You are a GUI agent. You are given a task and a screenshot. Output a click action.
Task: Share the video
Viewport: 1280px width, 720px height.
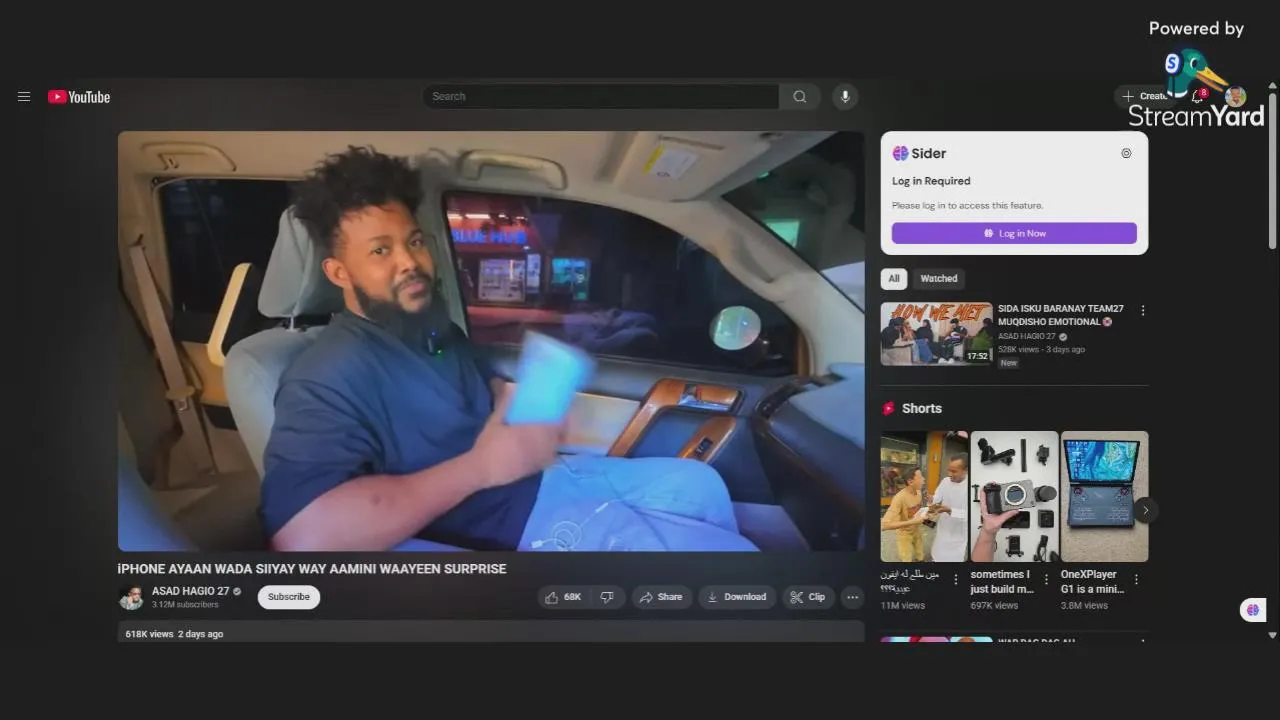[661, 597]
